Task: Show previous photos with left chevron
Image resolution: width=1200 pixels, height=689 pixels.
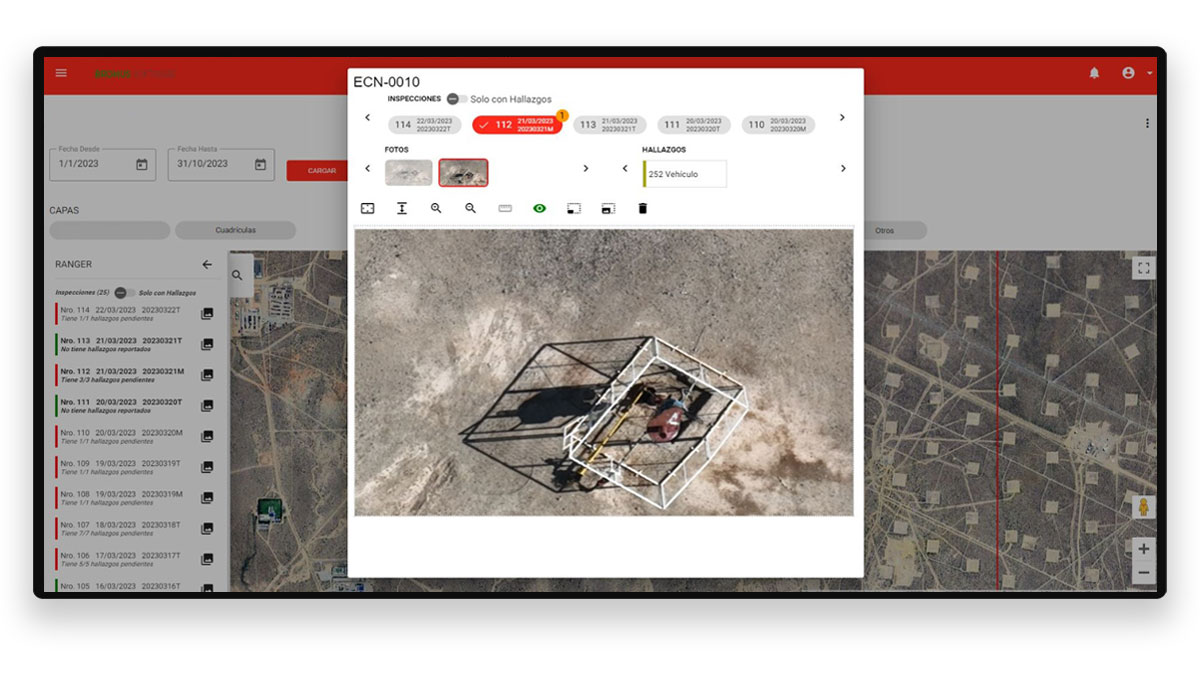Action: coord(367,169)
